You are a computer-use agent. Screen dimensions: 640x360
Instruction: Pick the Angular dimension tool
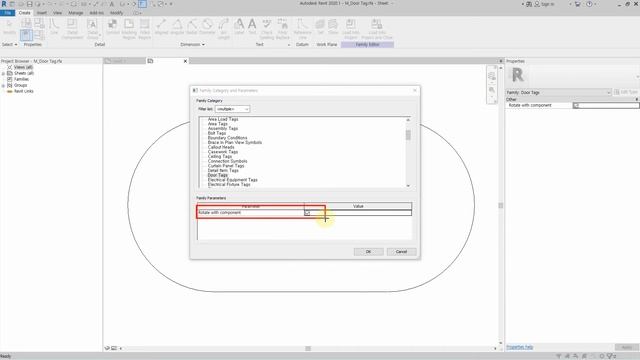(177, 27)
